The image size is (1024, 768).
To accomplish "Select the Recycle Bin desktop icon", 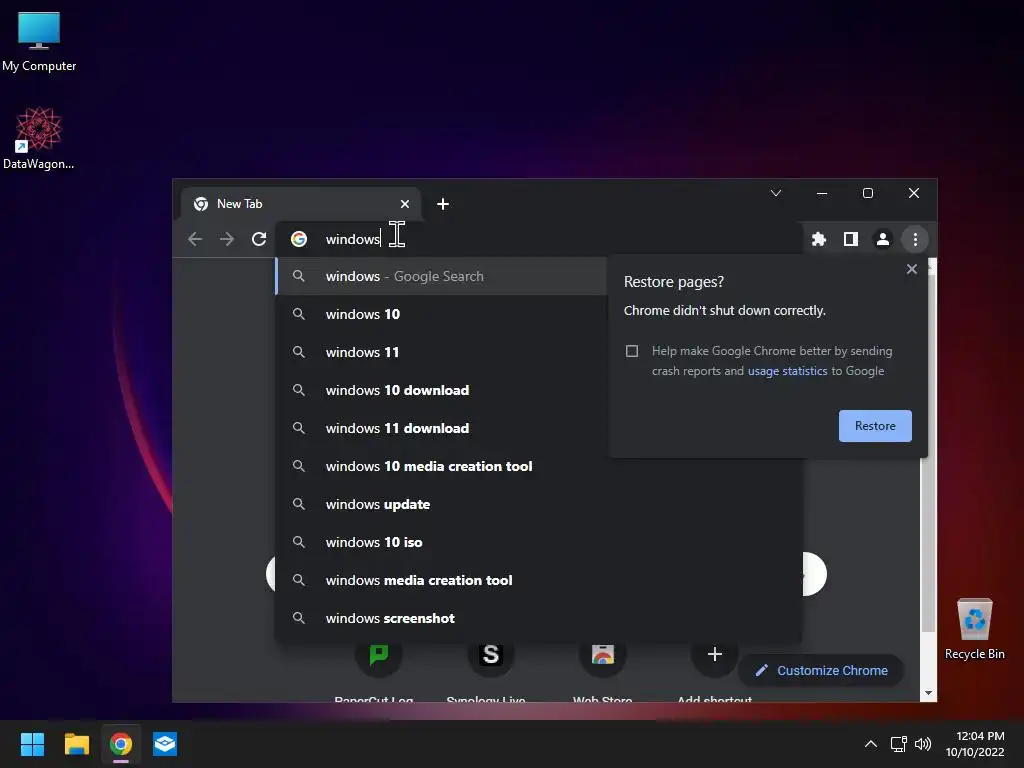I will pyautogui.click(x=974, y=629).
